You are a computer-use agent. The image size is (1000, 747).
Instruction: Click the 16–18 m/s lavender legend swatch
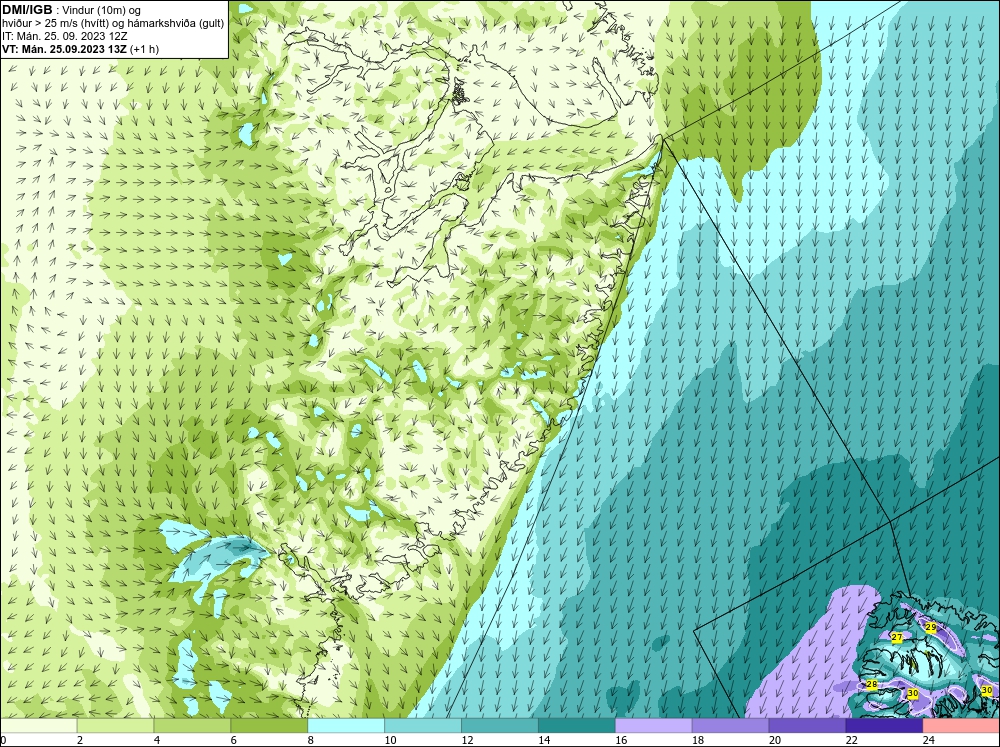point(653,726)
